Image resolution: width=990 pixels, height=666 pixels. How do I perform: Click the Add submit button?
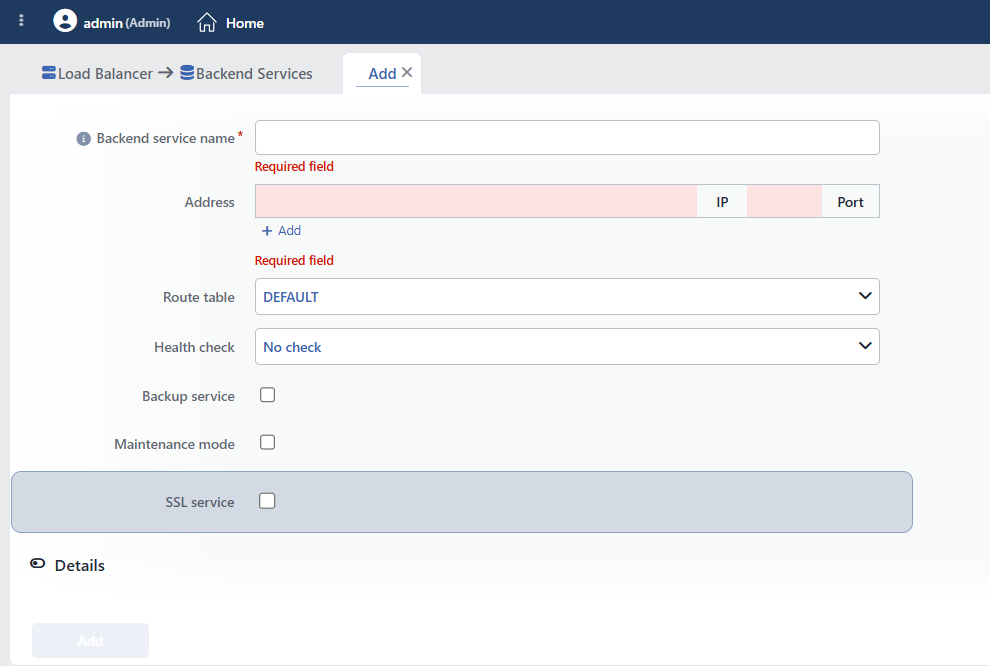[90, 641]
